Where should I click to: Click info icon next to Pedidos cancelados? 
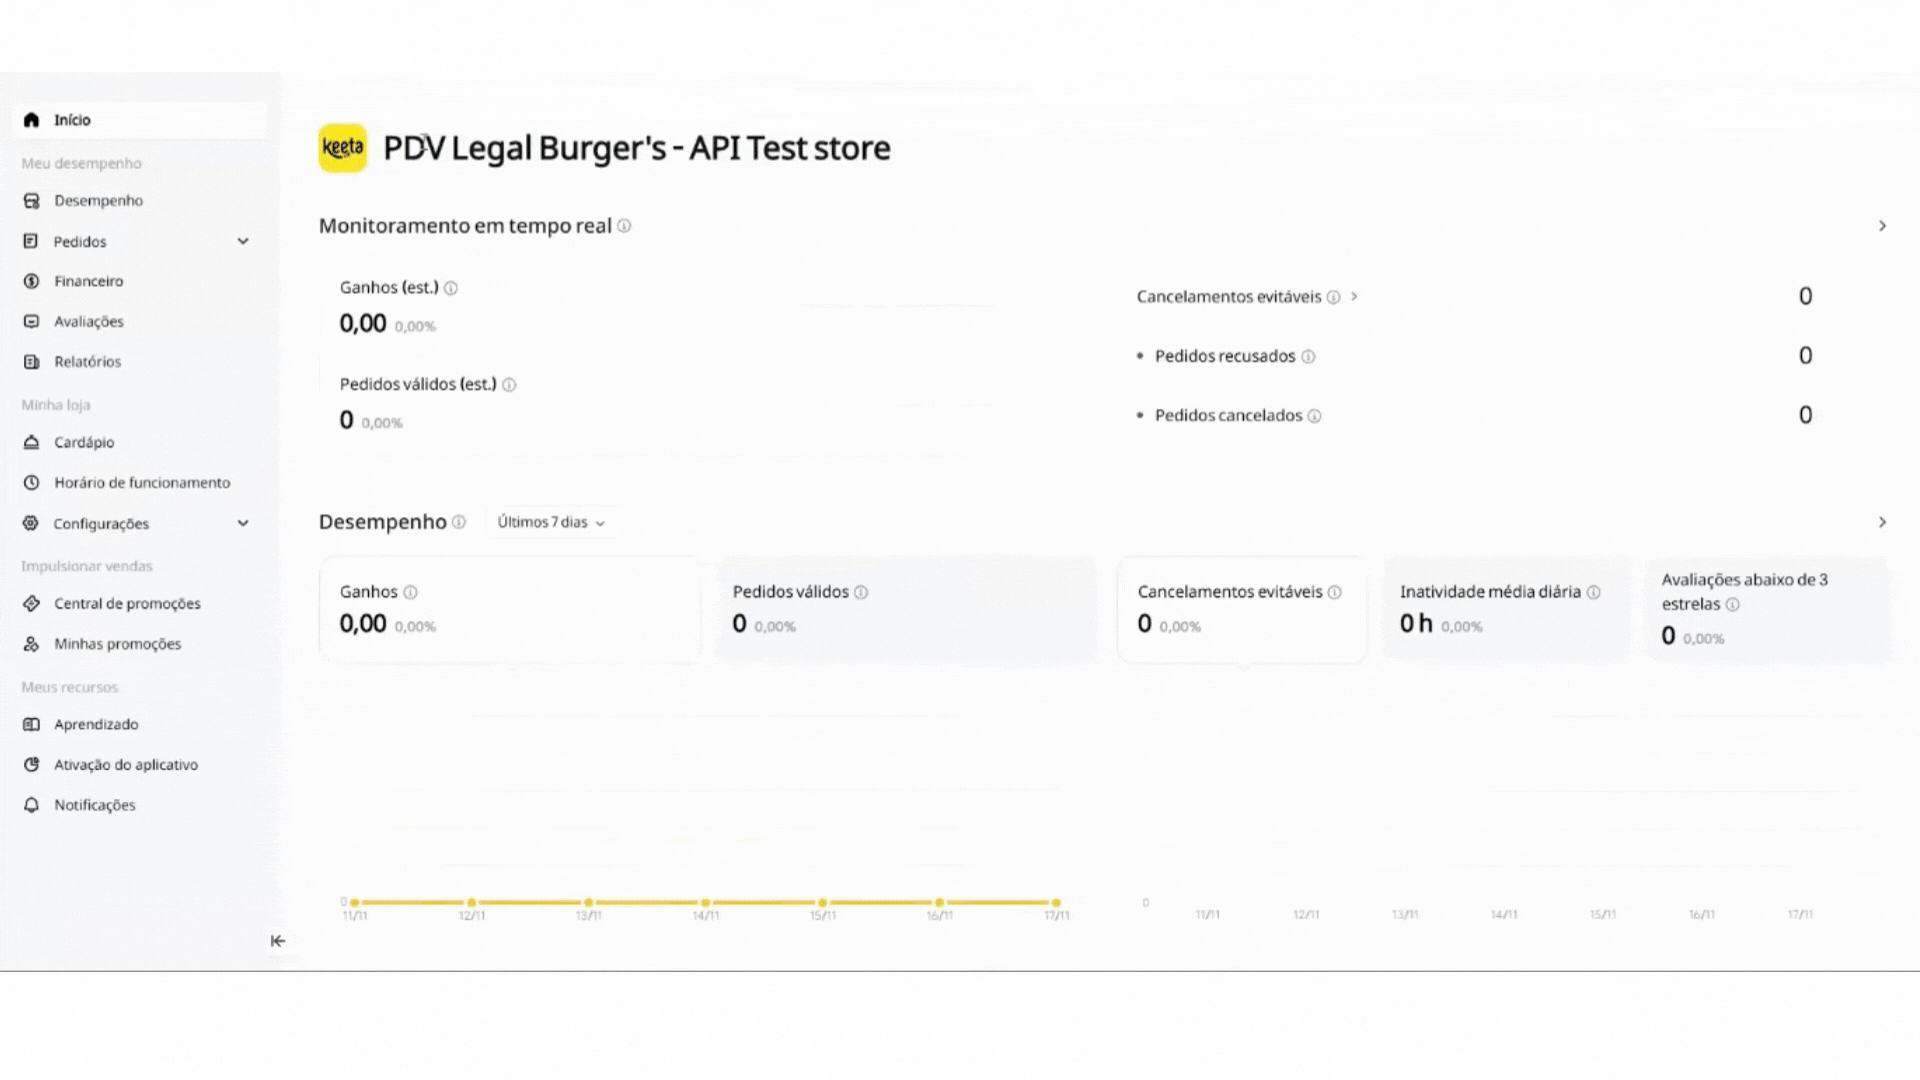tap(1315, 416)
